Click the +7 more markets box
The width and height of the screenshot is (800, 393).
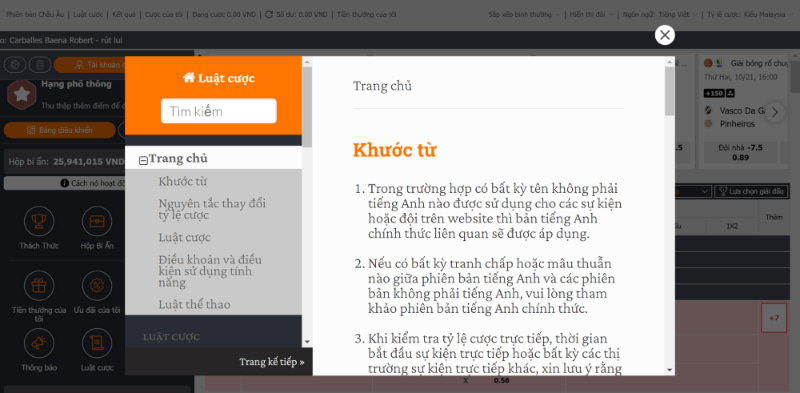click(x=773, y=318)
